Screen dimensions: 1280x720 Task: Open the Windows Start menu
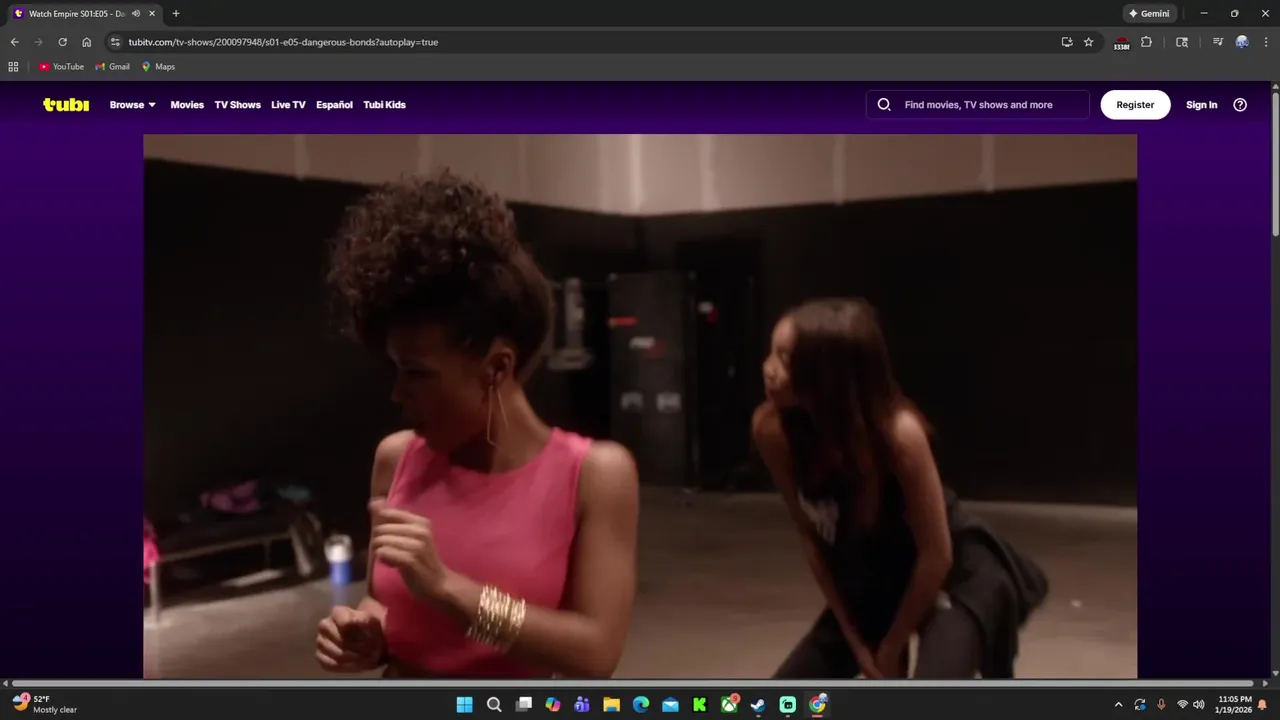[x=464, y=705]
